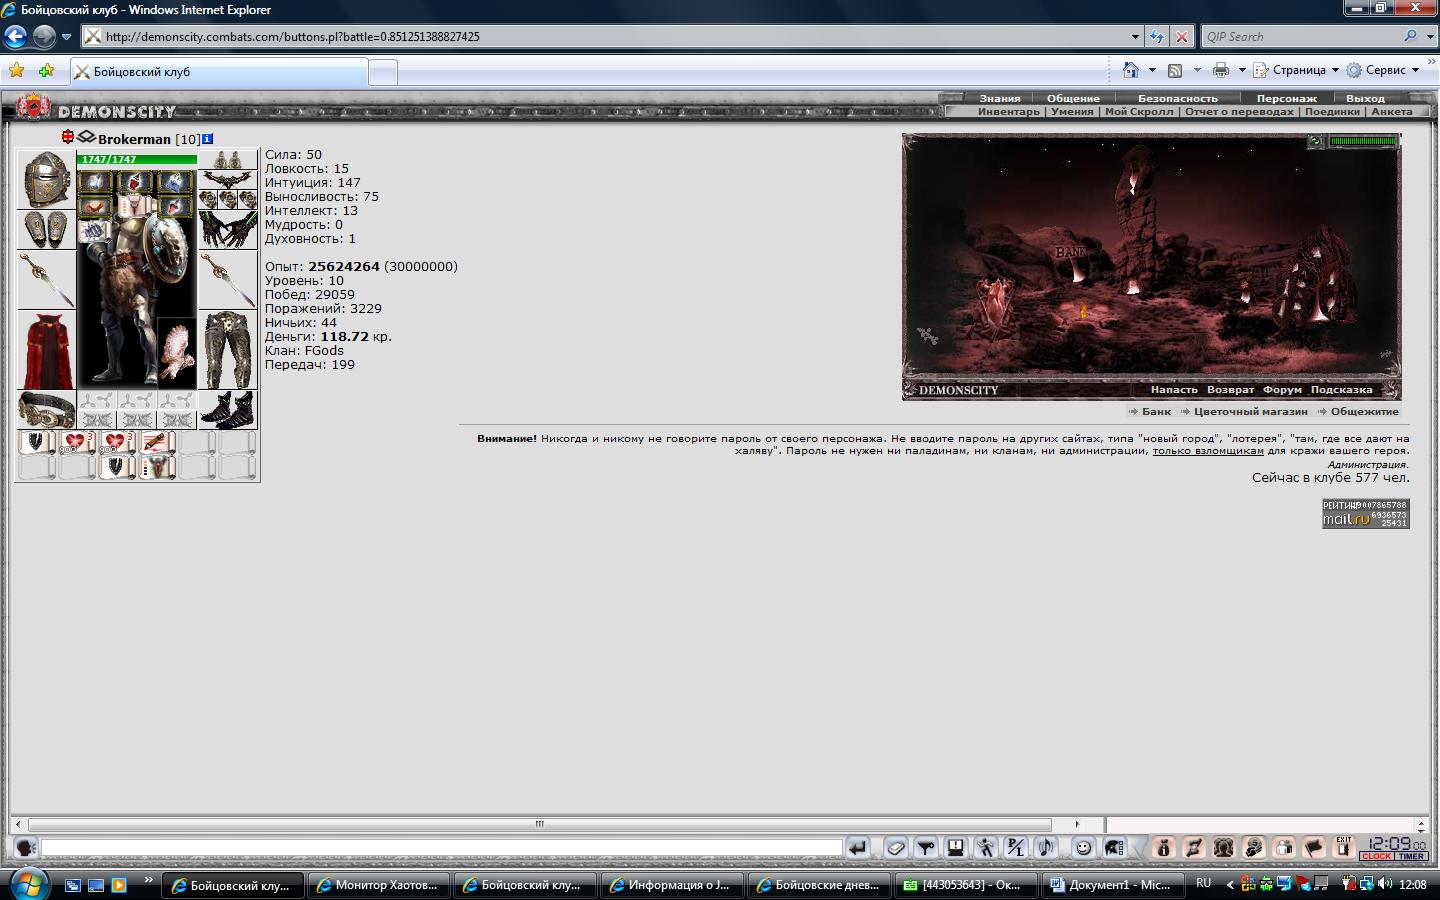The image size is (1440, 900).
Task: Open the Знания menu
Action: [1000, 98]
